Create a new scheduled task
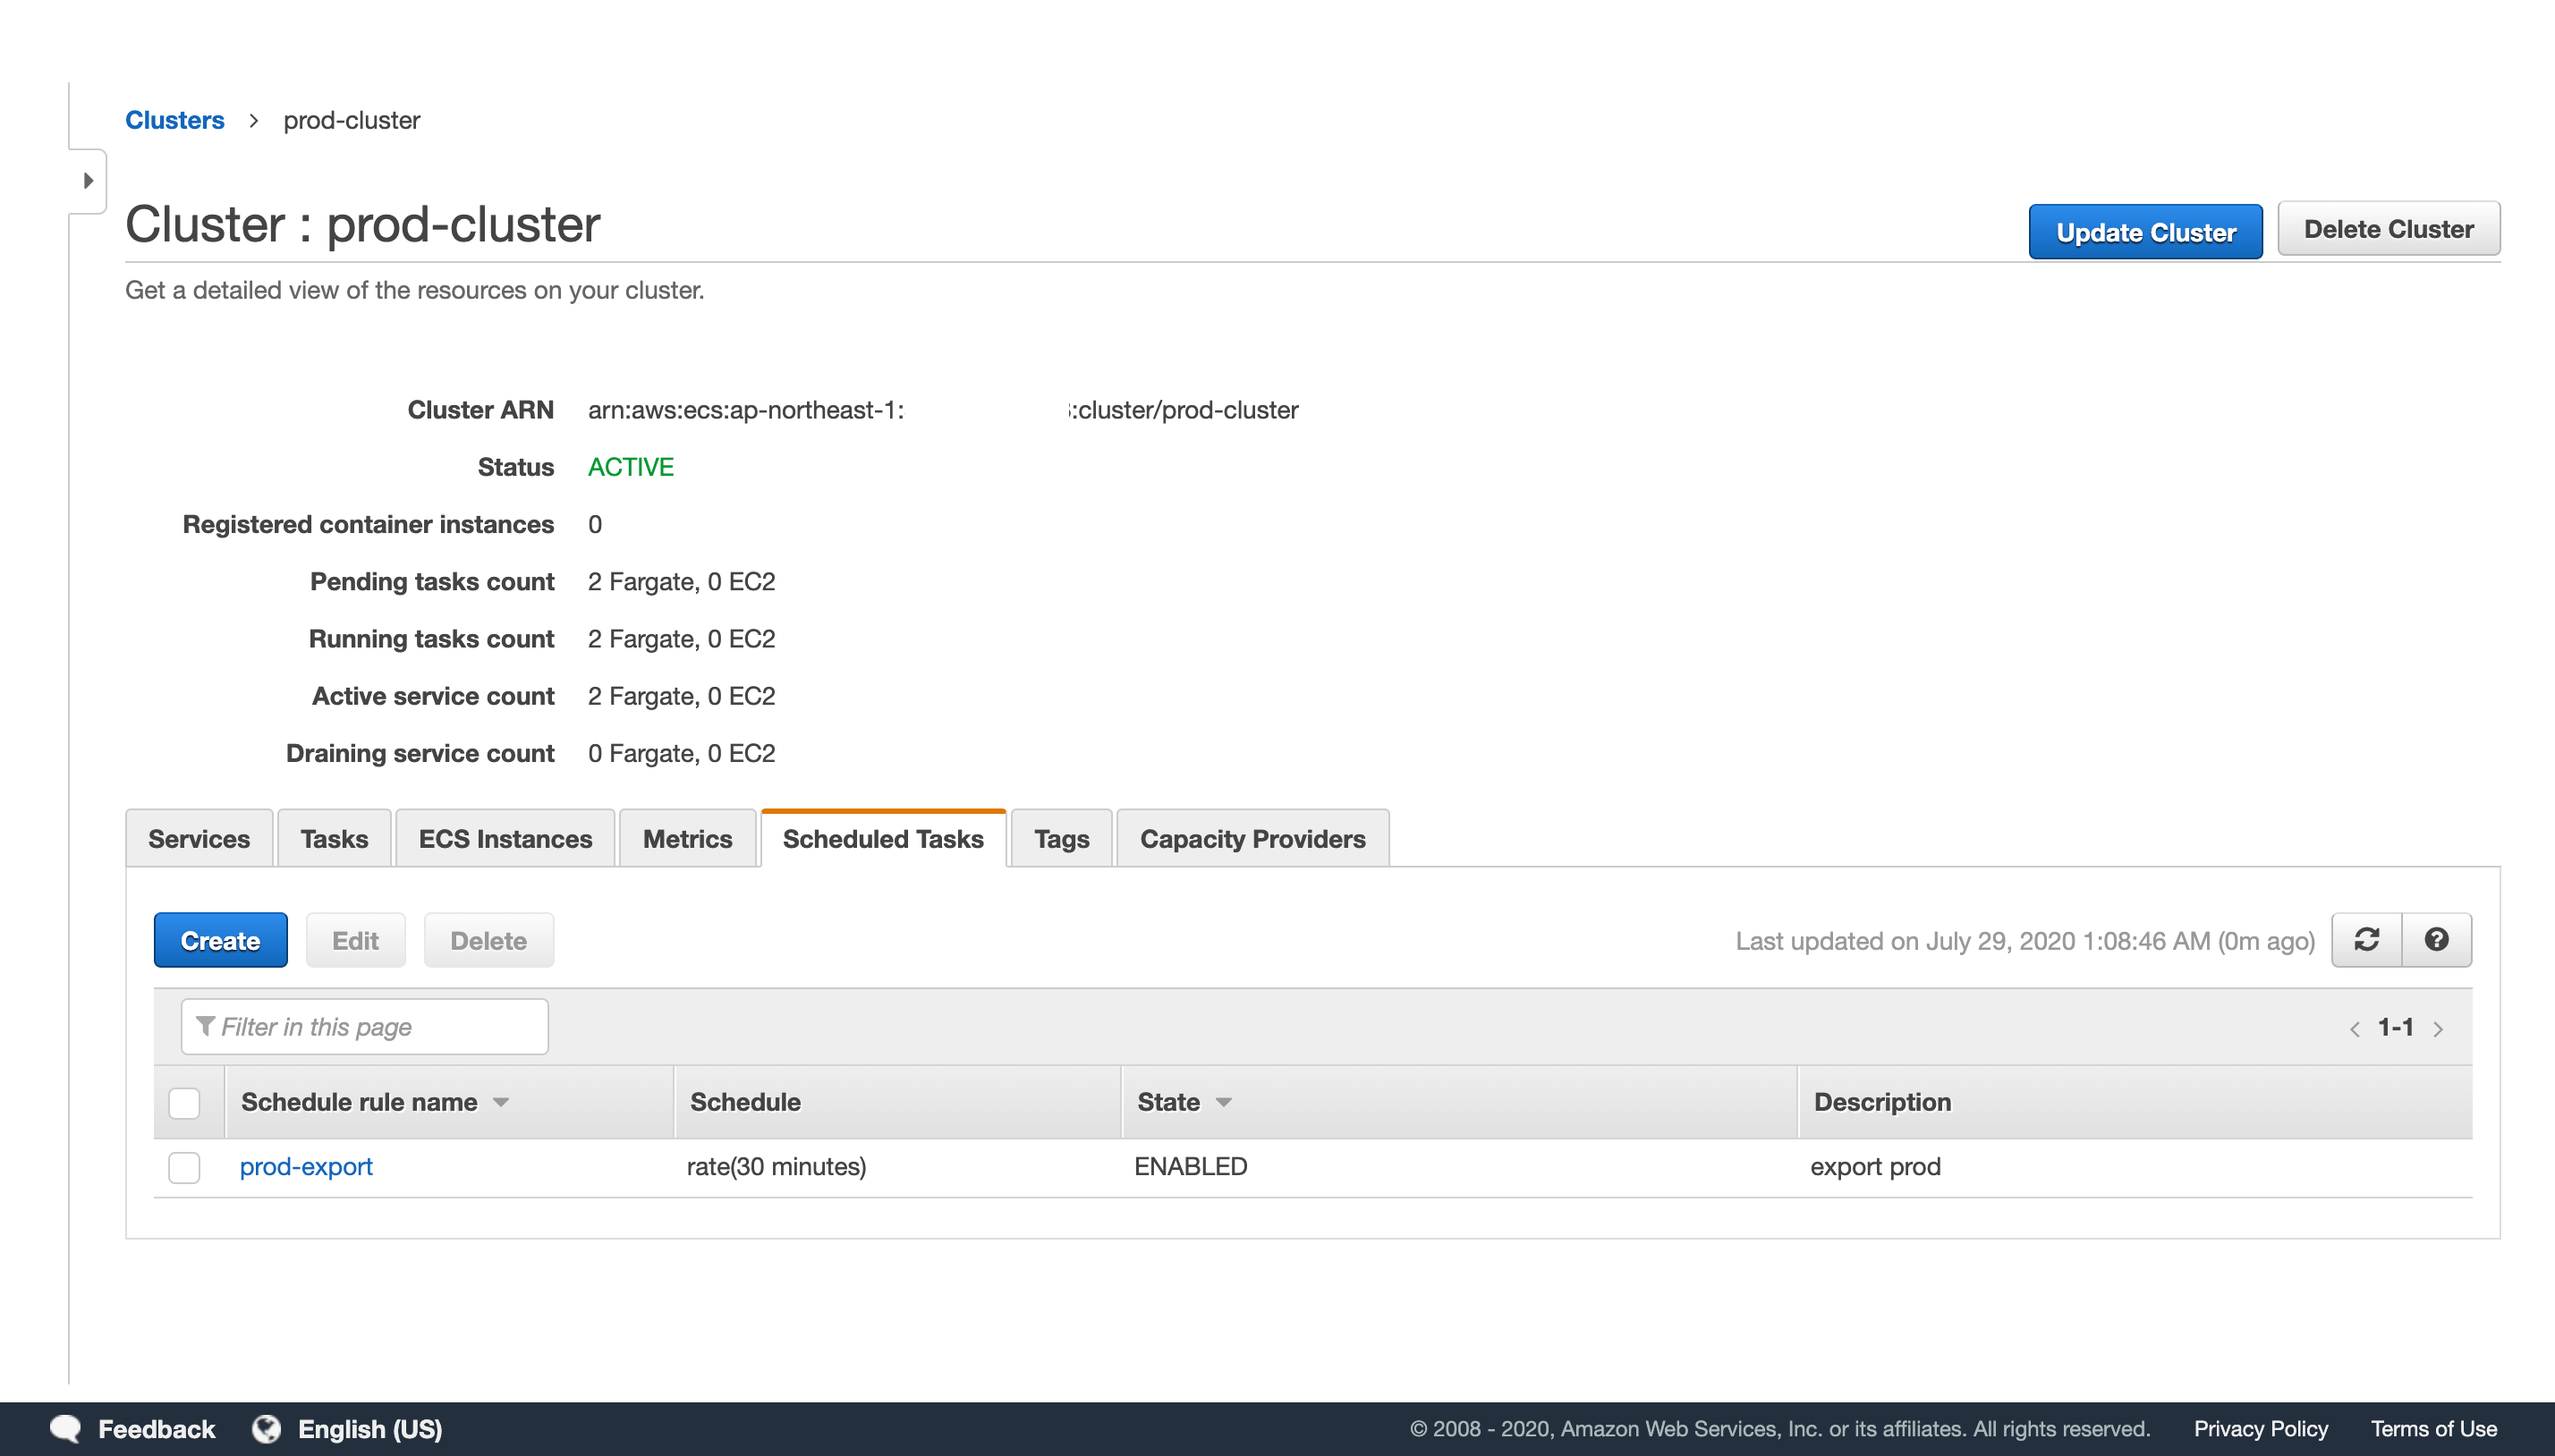 click(x=220, y=940)
